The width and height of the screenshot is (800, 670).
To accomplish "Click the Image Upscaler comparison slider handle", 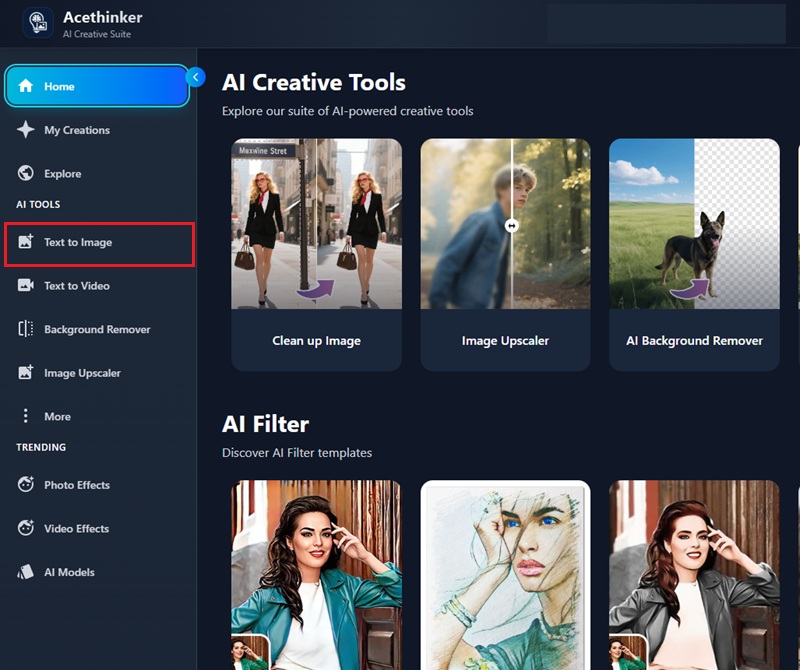I will click(x=512, y=226).
